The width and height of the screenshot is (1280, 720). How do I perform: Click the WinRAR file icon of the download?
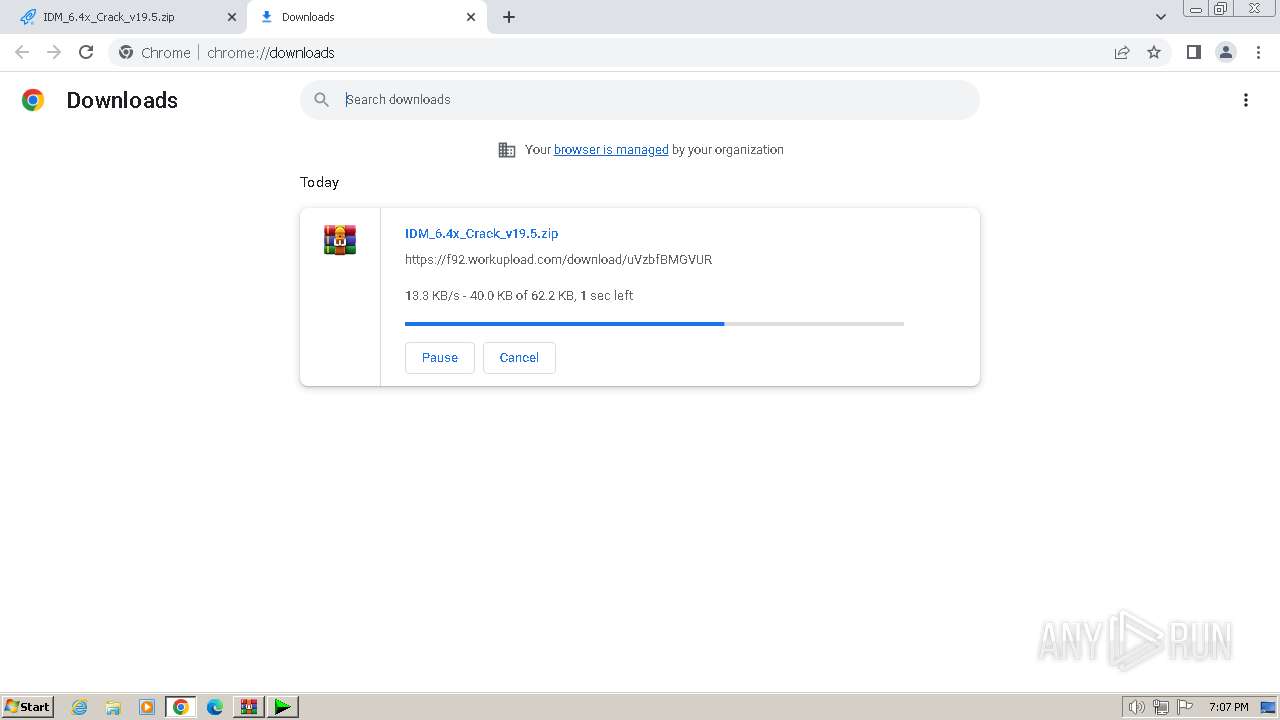point(340,240)
